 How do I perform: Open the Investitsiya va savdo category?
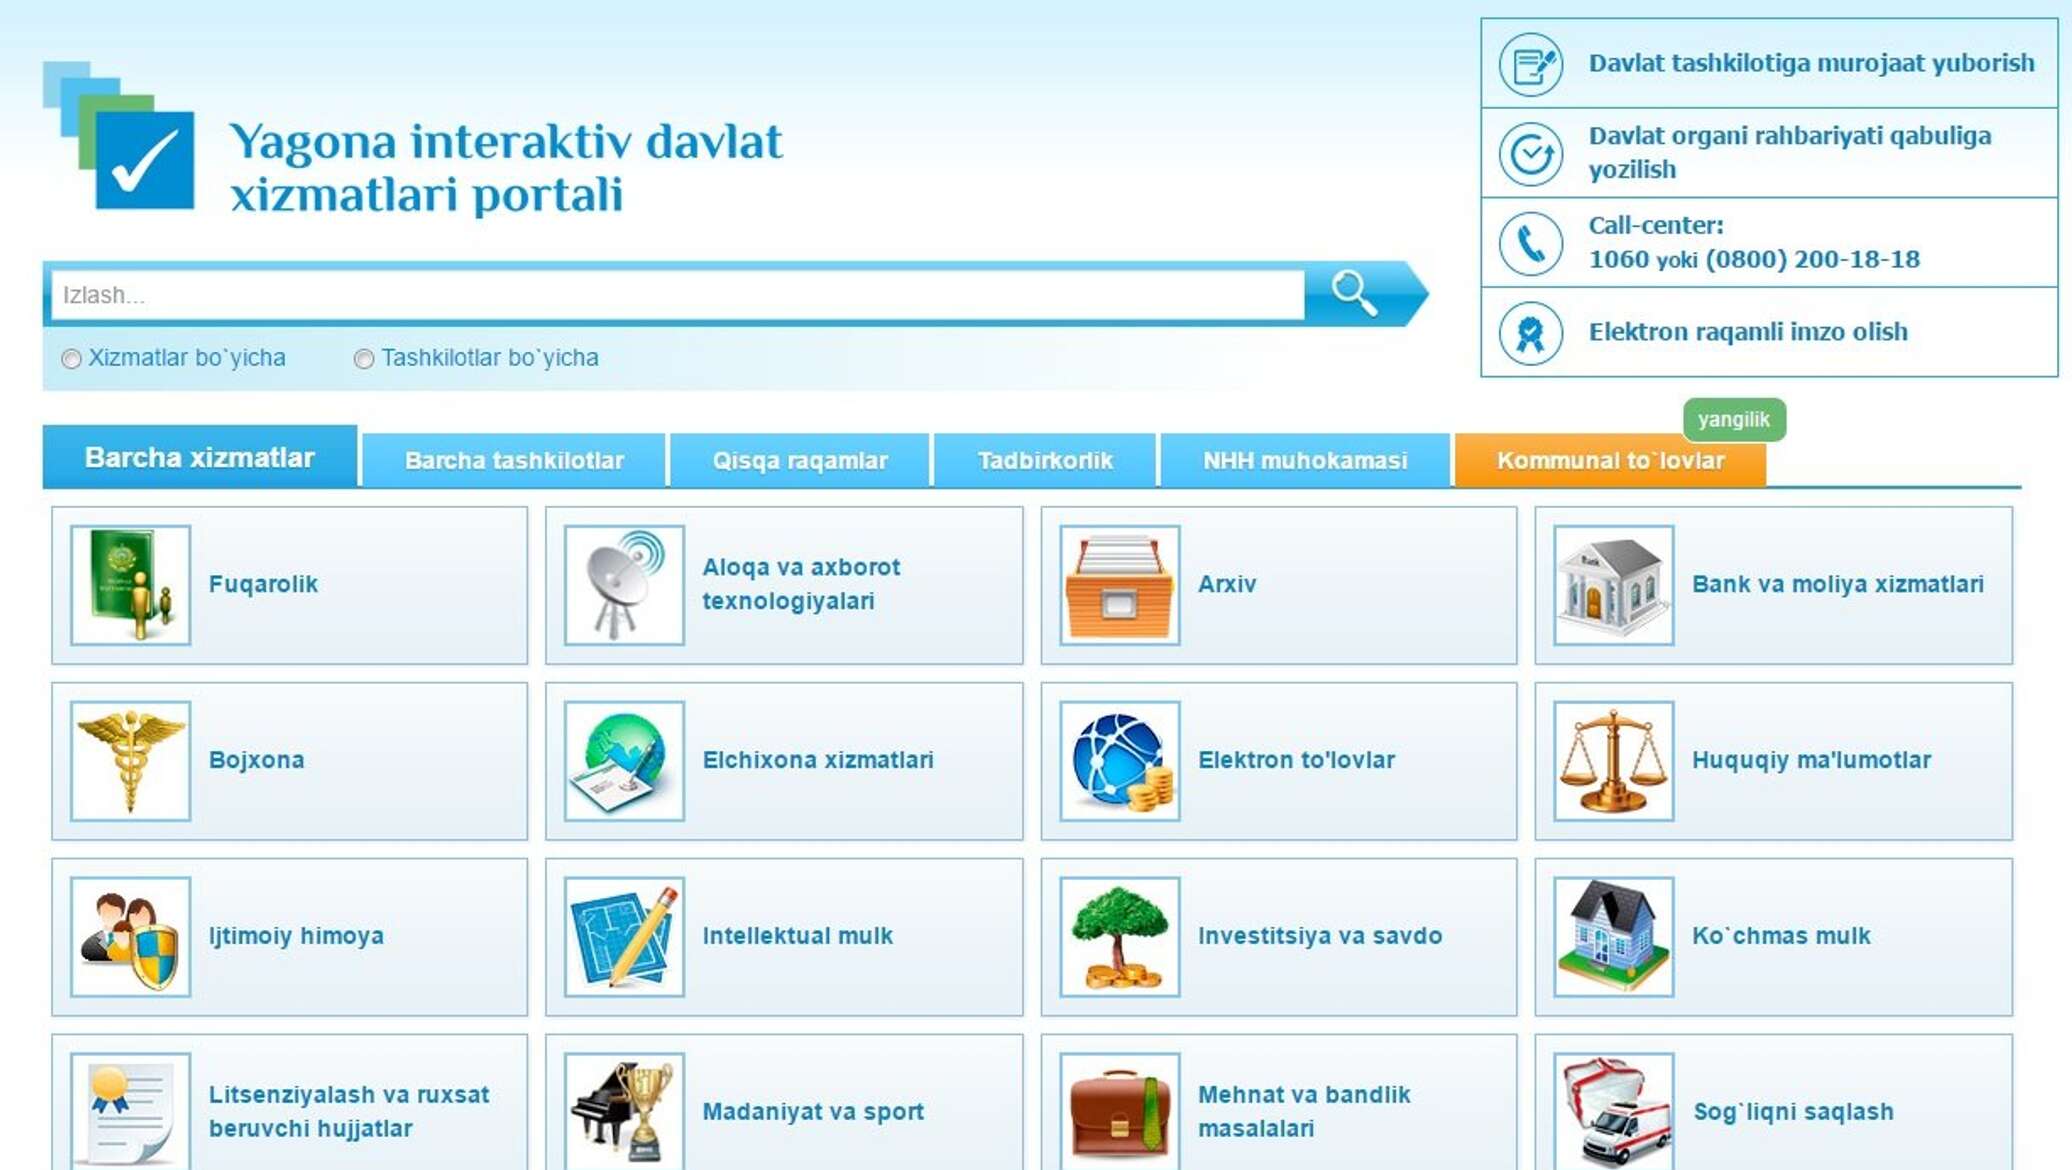pyautogui.click(x=1319, y=936)
